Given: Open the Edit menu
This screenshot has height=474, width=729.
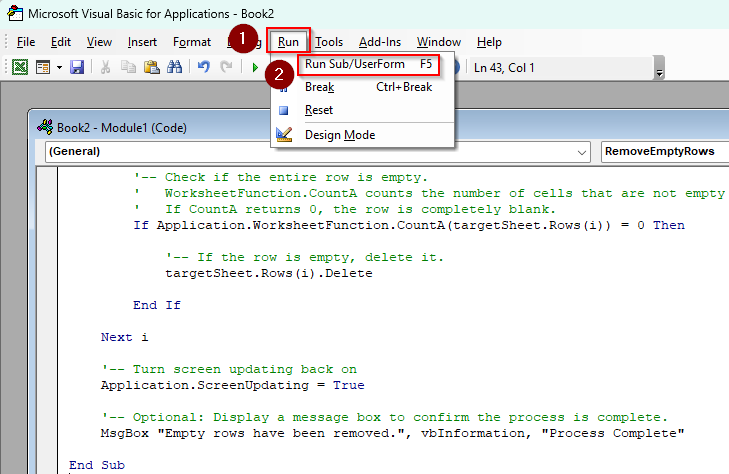Looking at the screenshot, I should click(x=61, y=42).
